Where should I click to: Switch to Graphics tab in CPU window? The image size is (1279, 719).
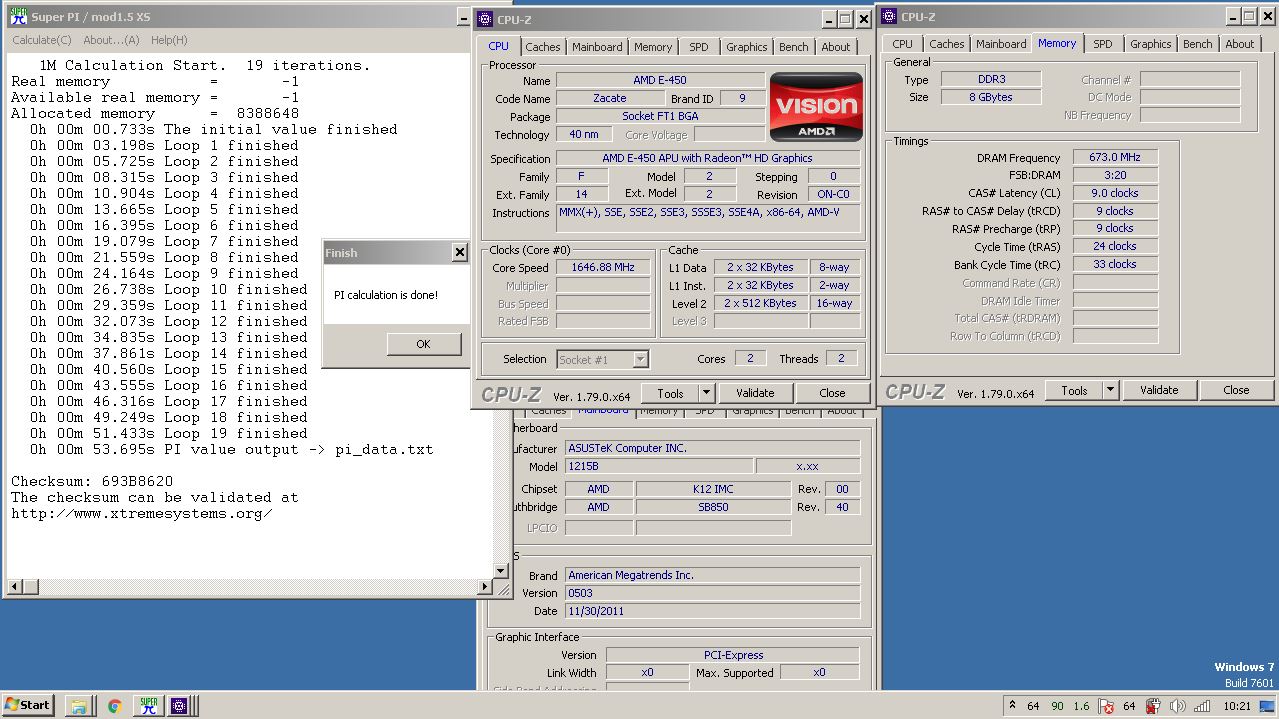click(x=747, y=47)
